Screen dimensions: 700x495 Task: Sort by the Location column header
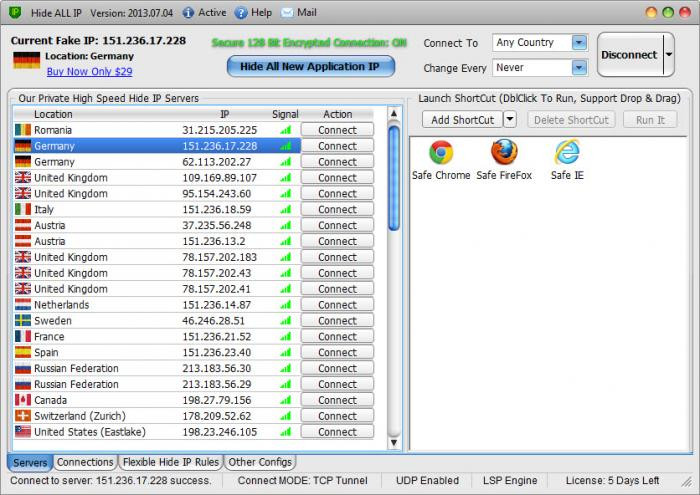(x=53, y=114)
